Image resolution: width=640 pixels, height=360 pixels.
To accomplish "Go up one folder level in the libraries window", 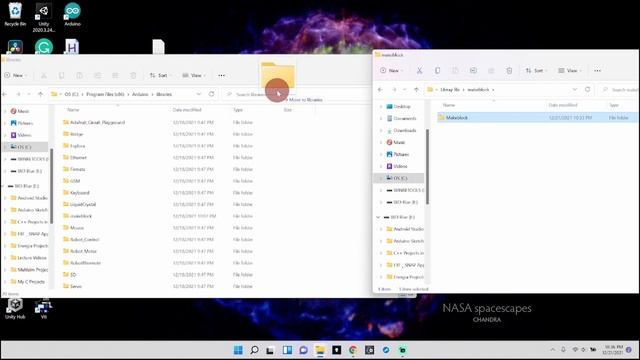I will [40, 94].
